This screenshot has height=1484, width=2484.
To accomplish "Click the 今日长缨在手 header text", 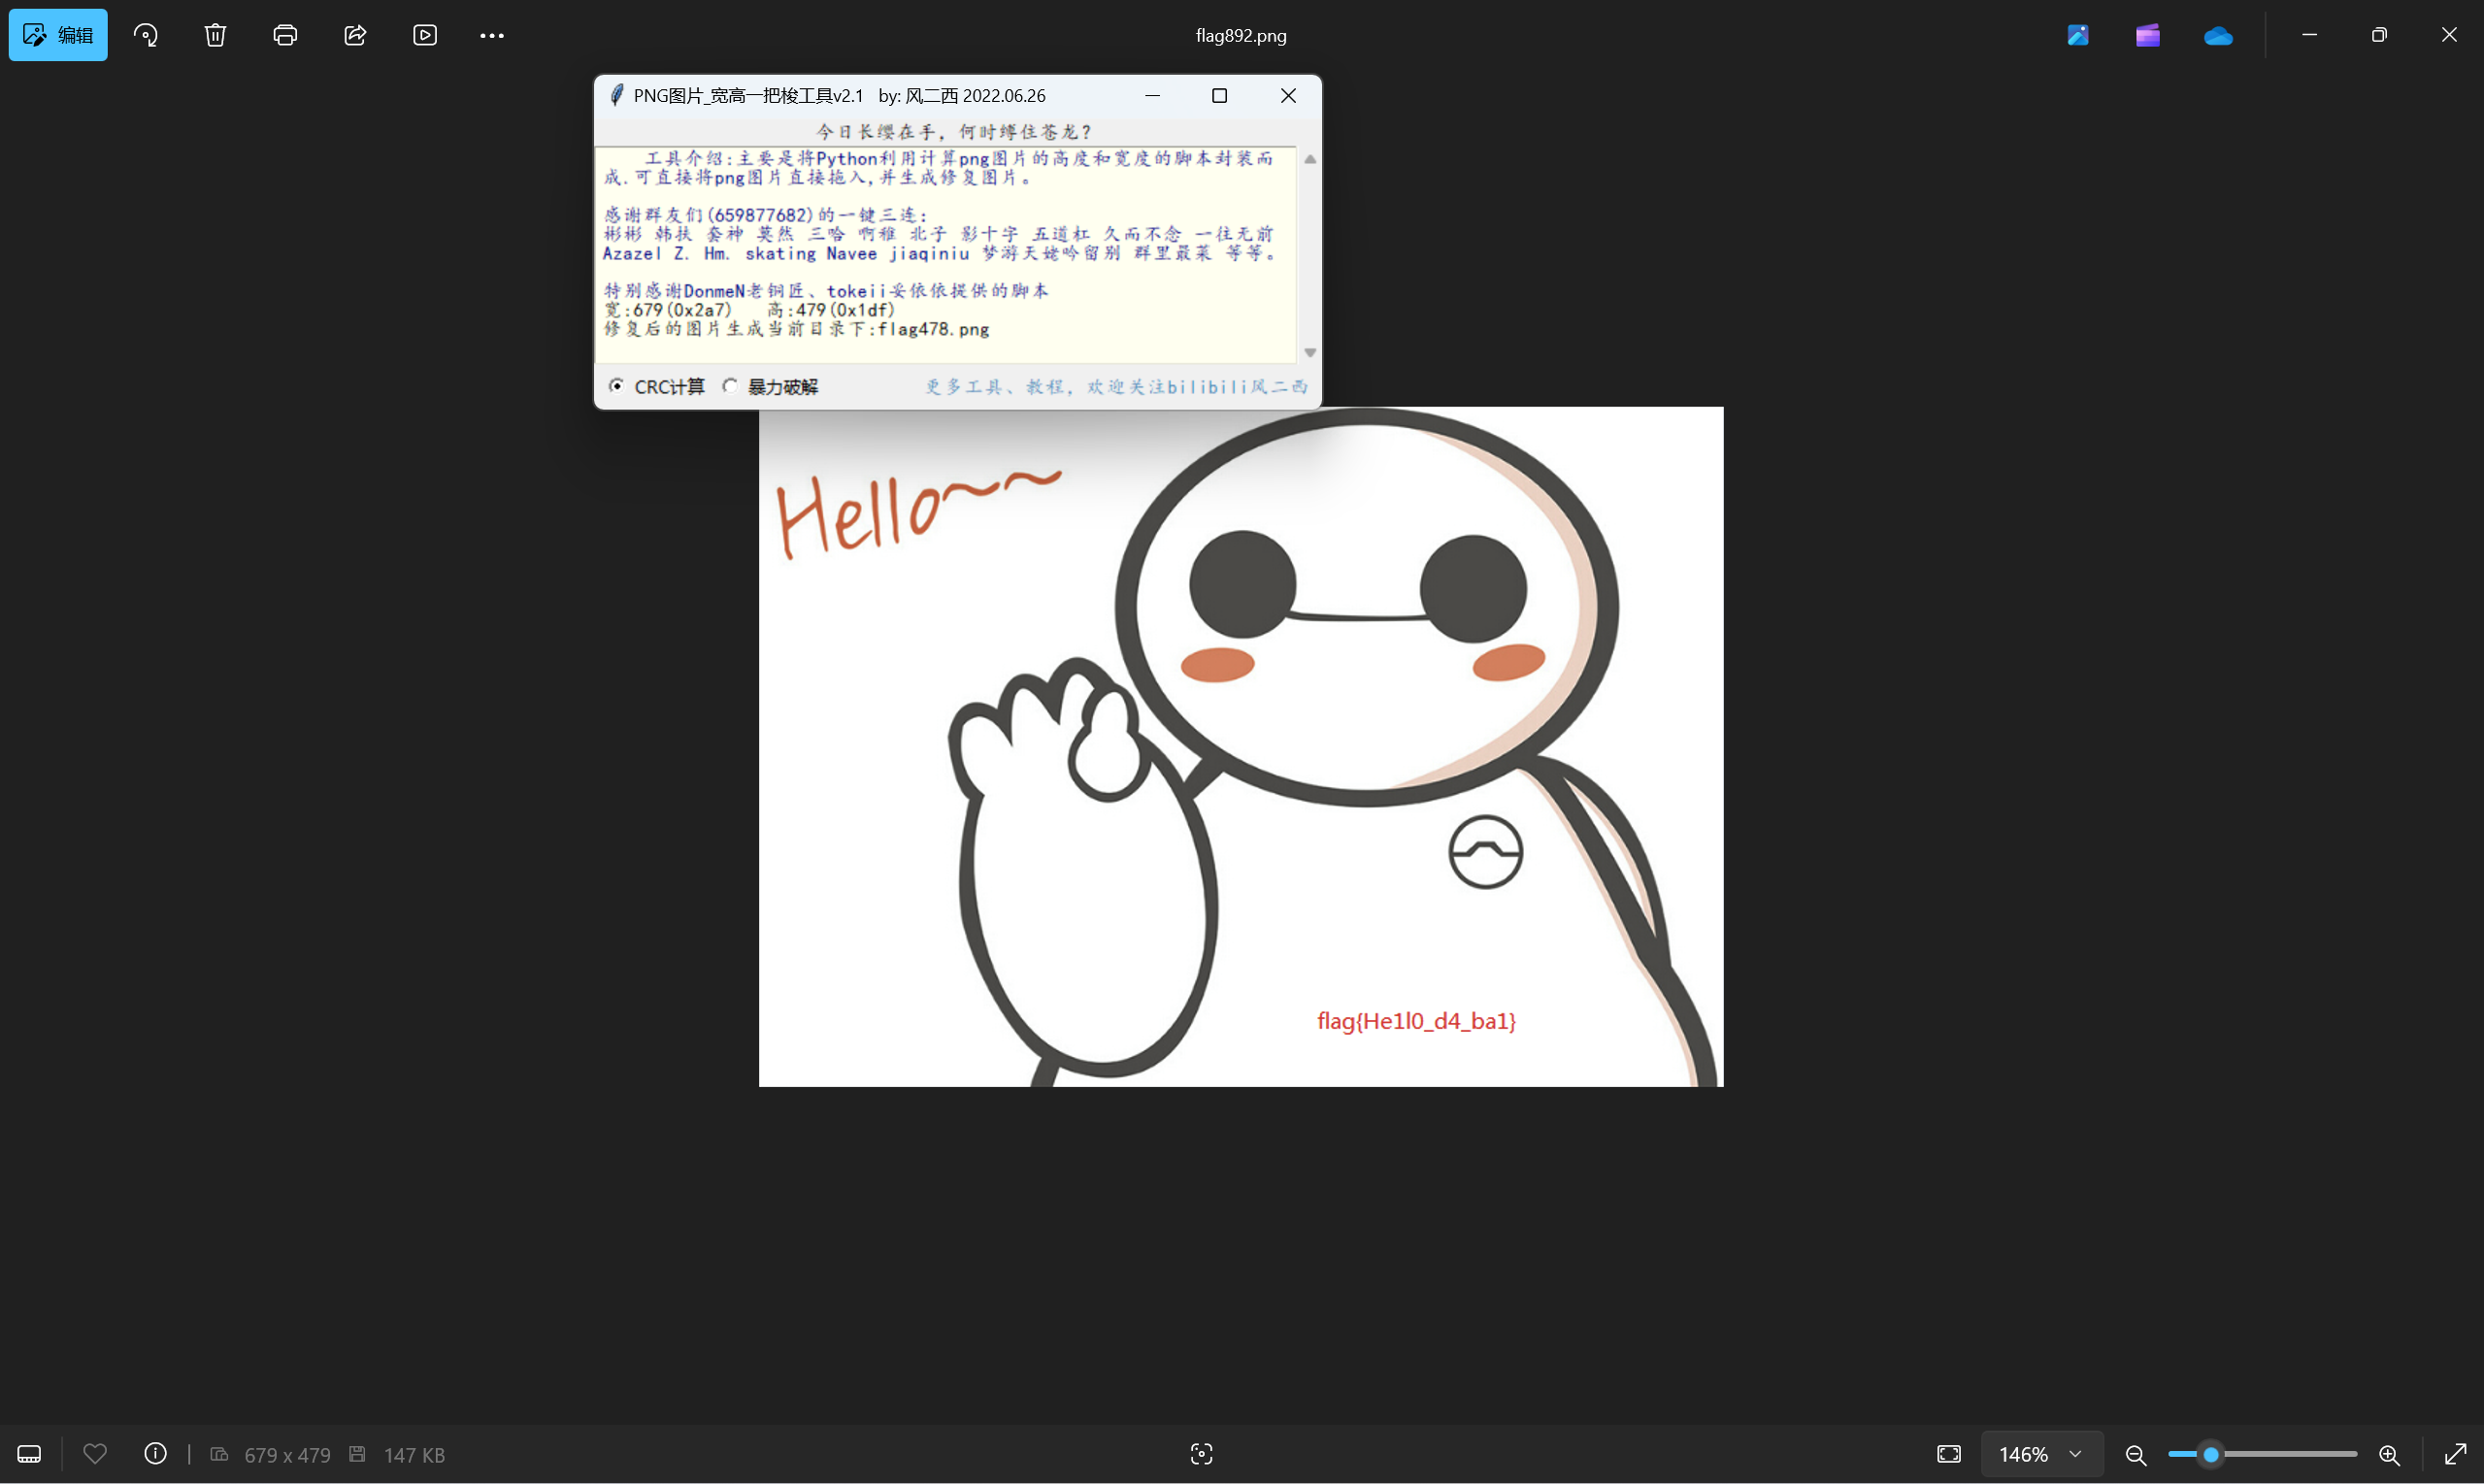I will tap(955, 132).
